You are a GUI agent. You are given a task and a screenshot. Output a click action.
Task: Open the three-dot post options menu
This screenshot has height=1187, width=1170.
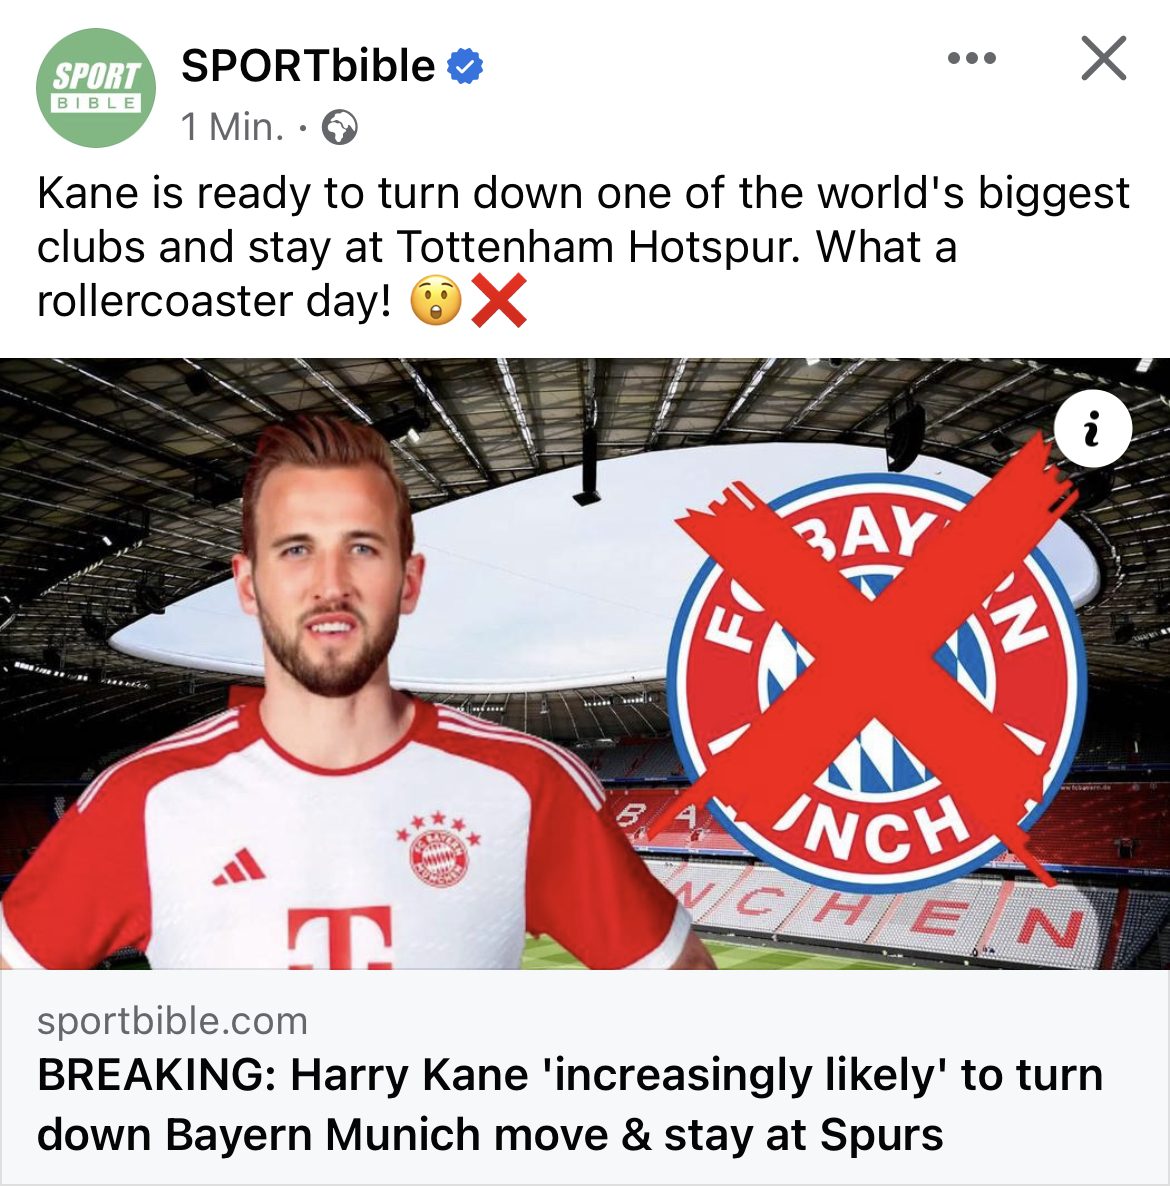972,58
